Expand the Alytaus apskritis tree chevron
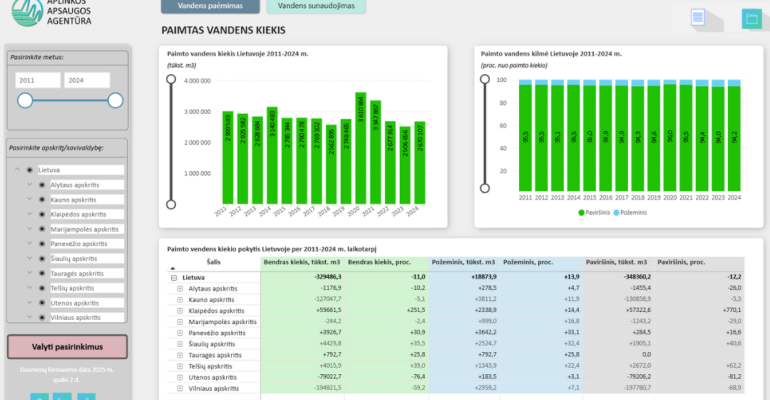Screen dimensions: 770x400 [29, 185]
